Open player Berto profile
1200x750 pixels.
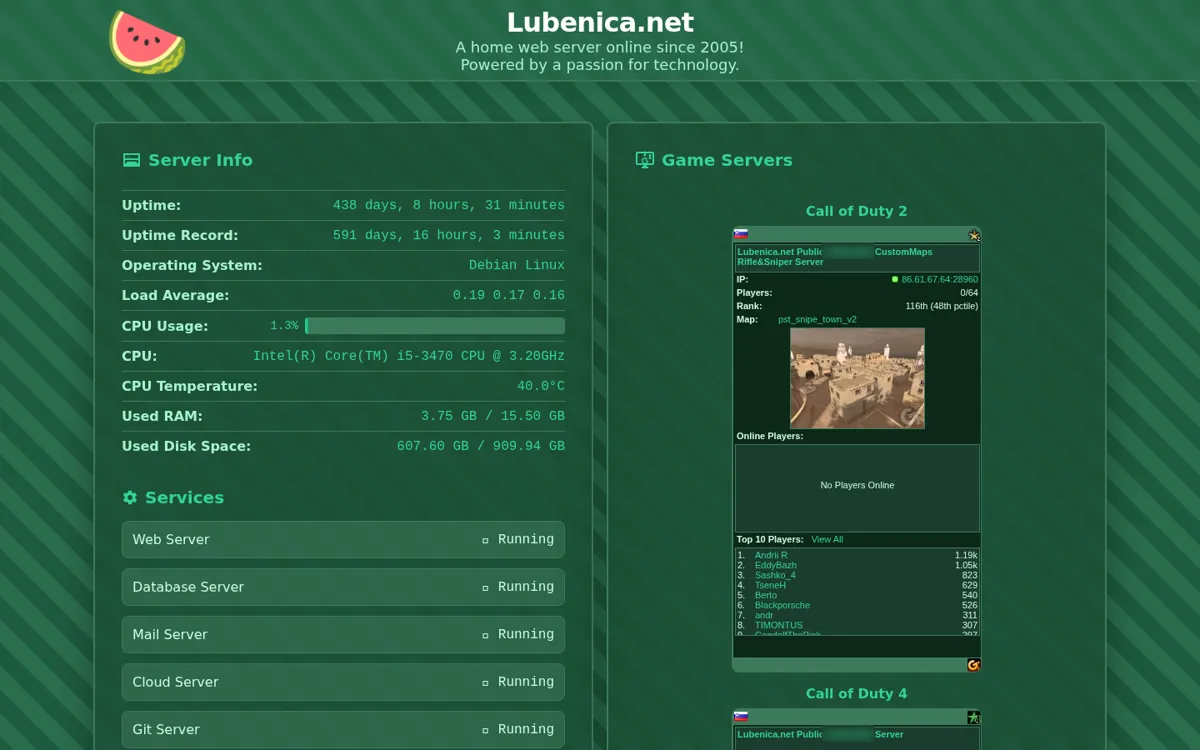click(766, 595)
